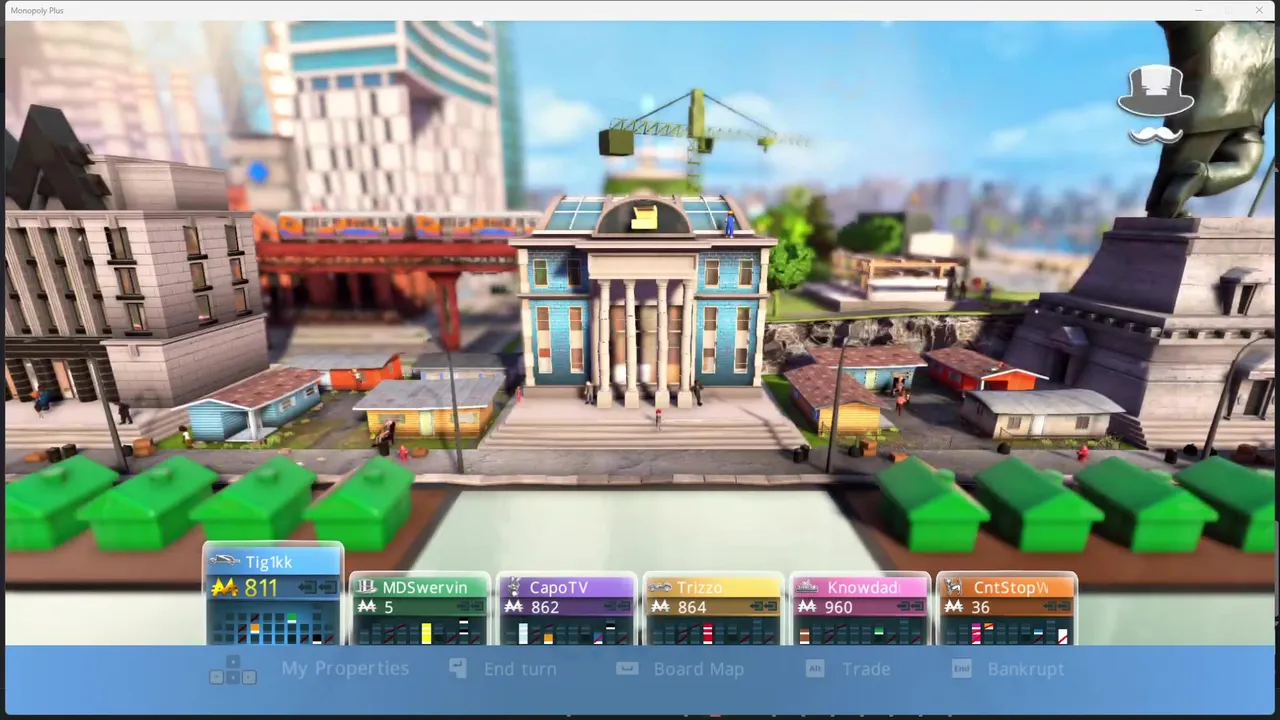Open the Trade option
The image size is (1280, 720).
[x=866, y=669]
